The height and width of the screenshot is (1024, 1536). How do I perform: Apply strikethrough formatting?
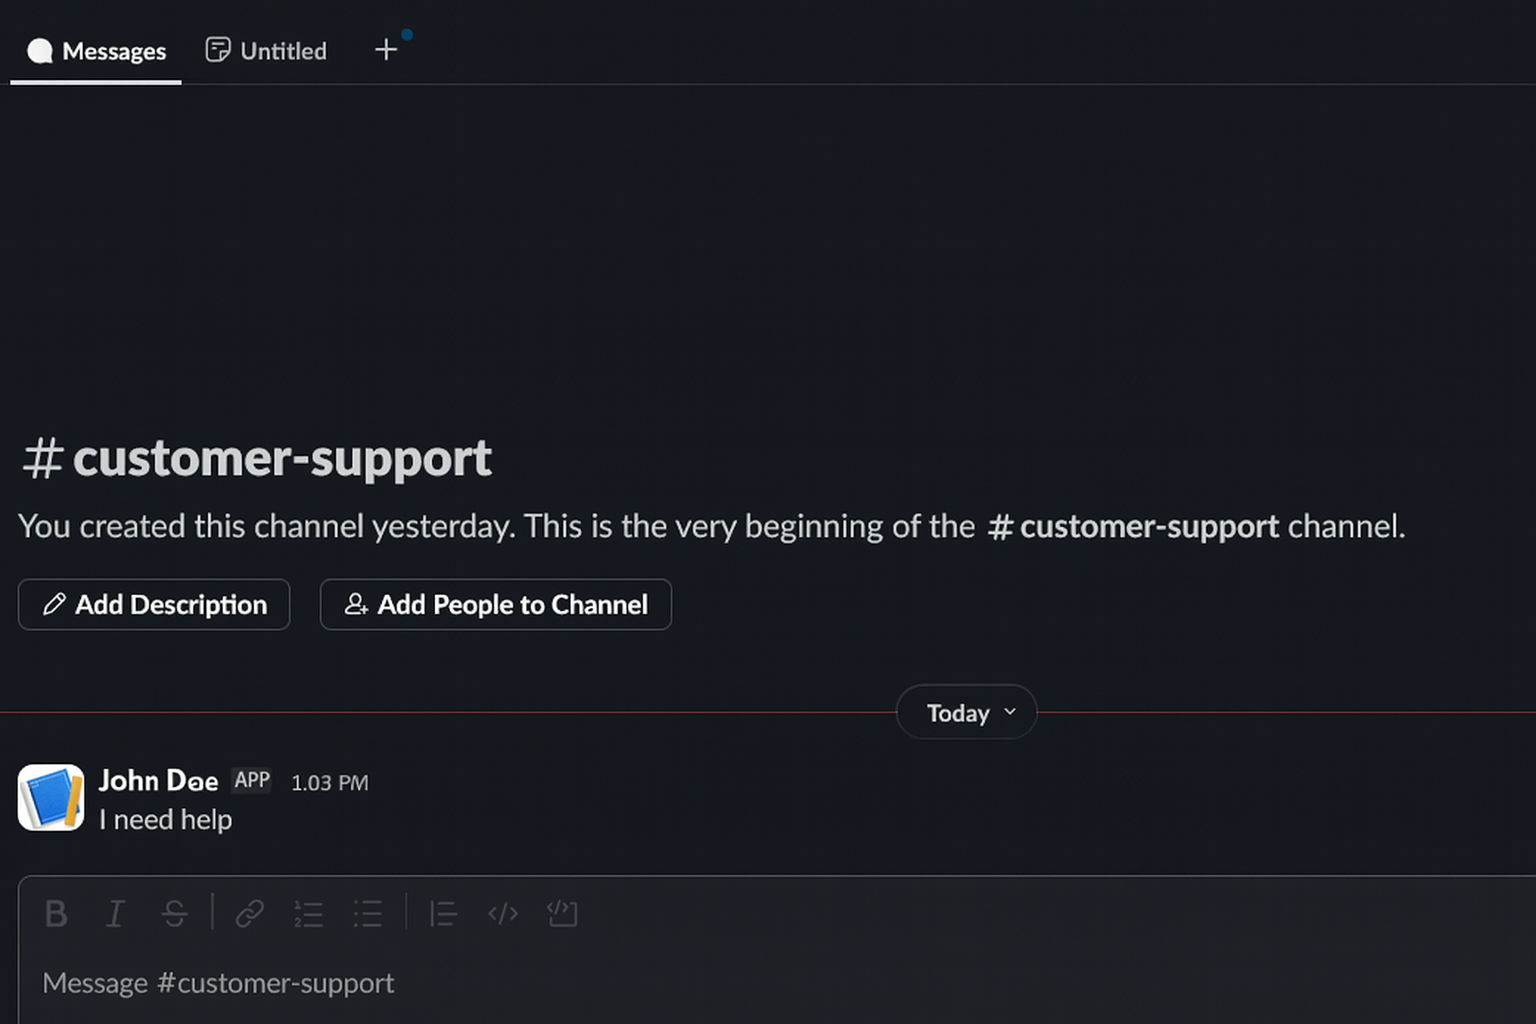pos(174,913)
